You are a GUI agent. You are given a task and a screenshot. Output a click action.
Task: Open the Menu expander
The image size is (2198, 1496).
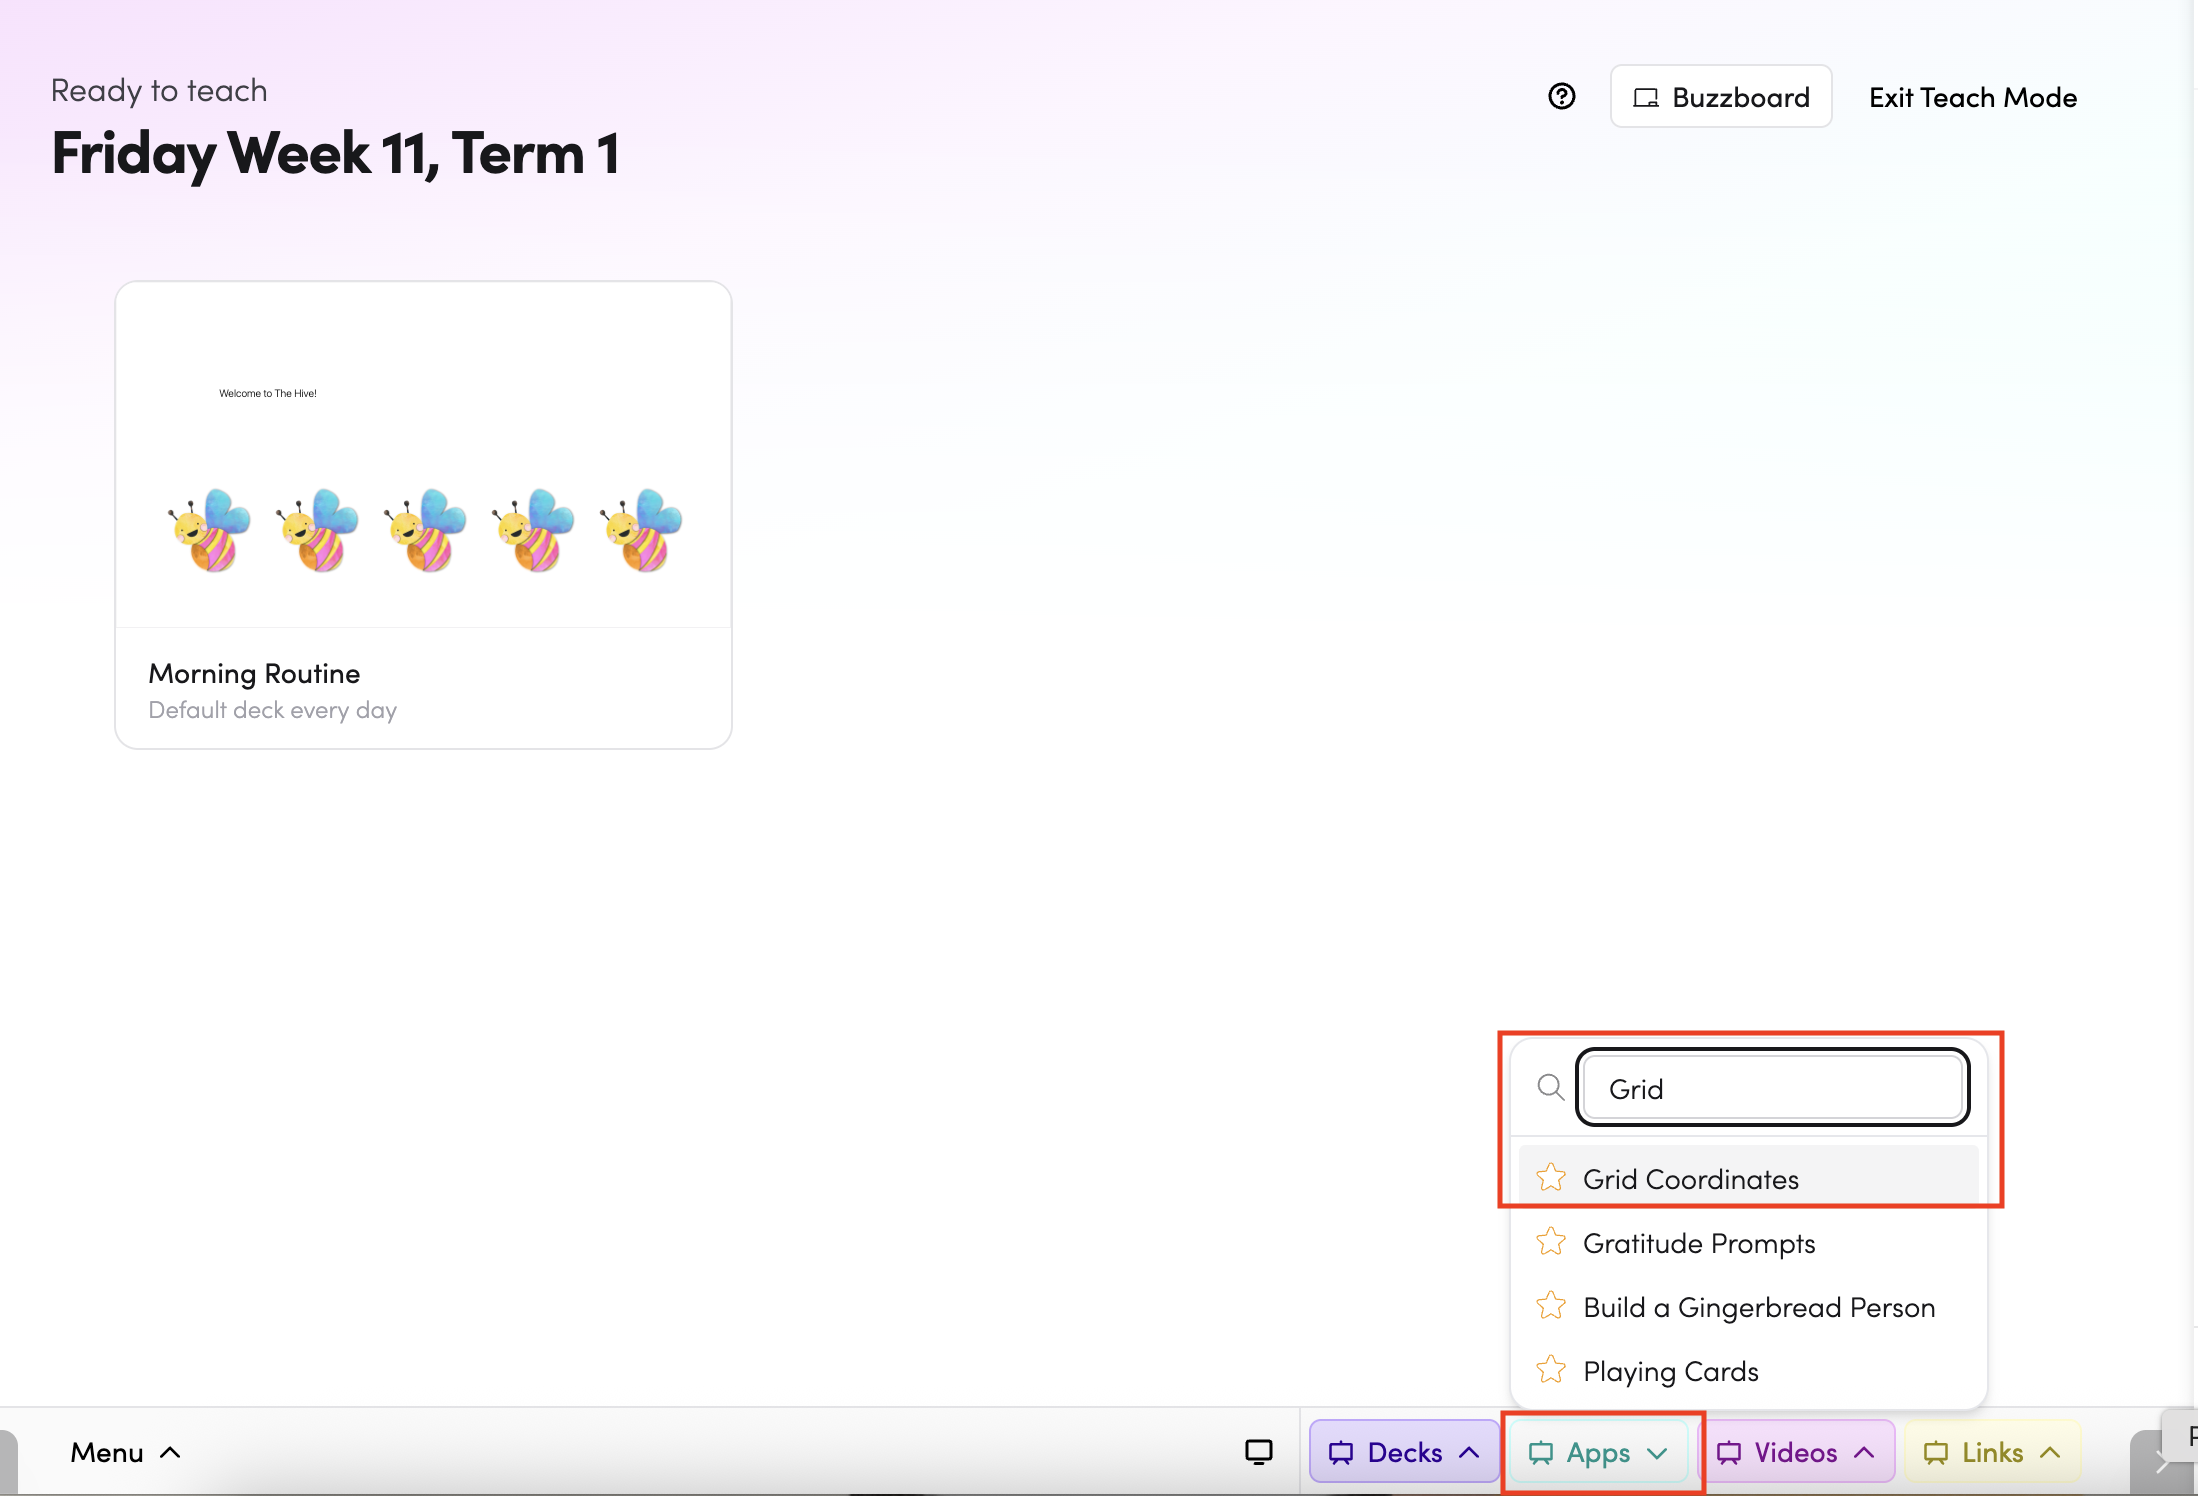[x=125, y=1452]
